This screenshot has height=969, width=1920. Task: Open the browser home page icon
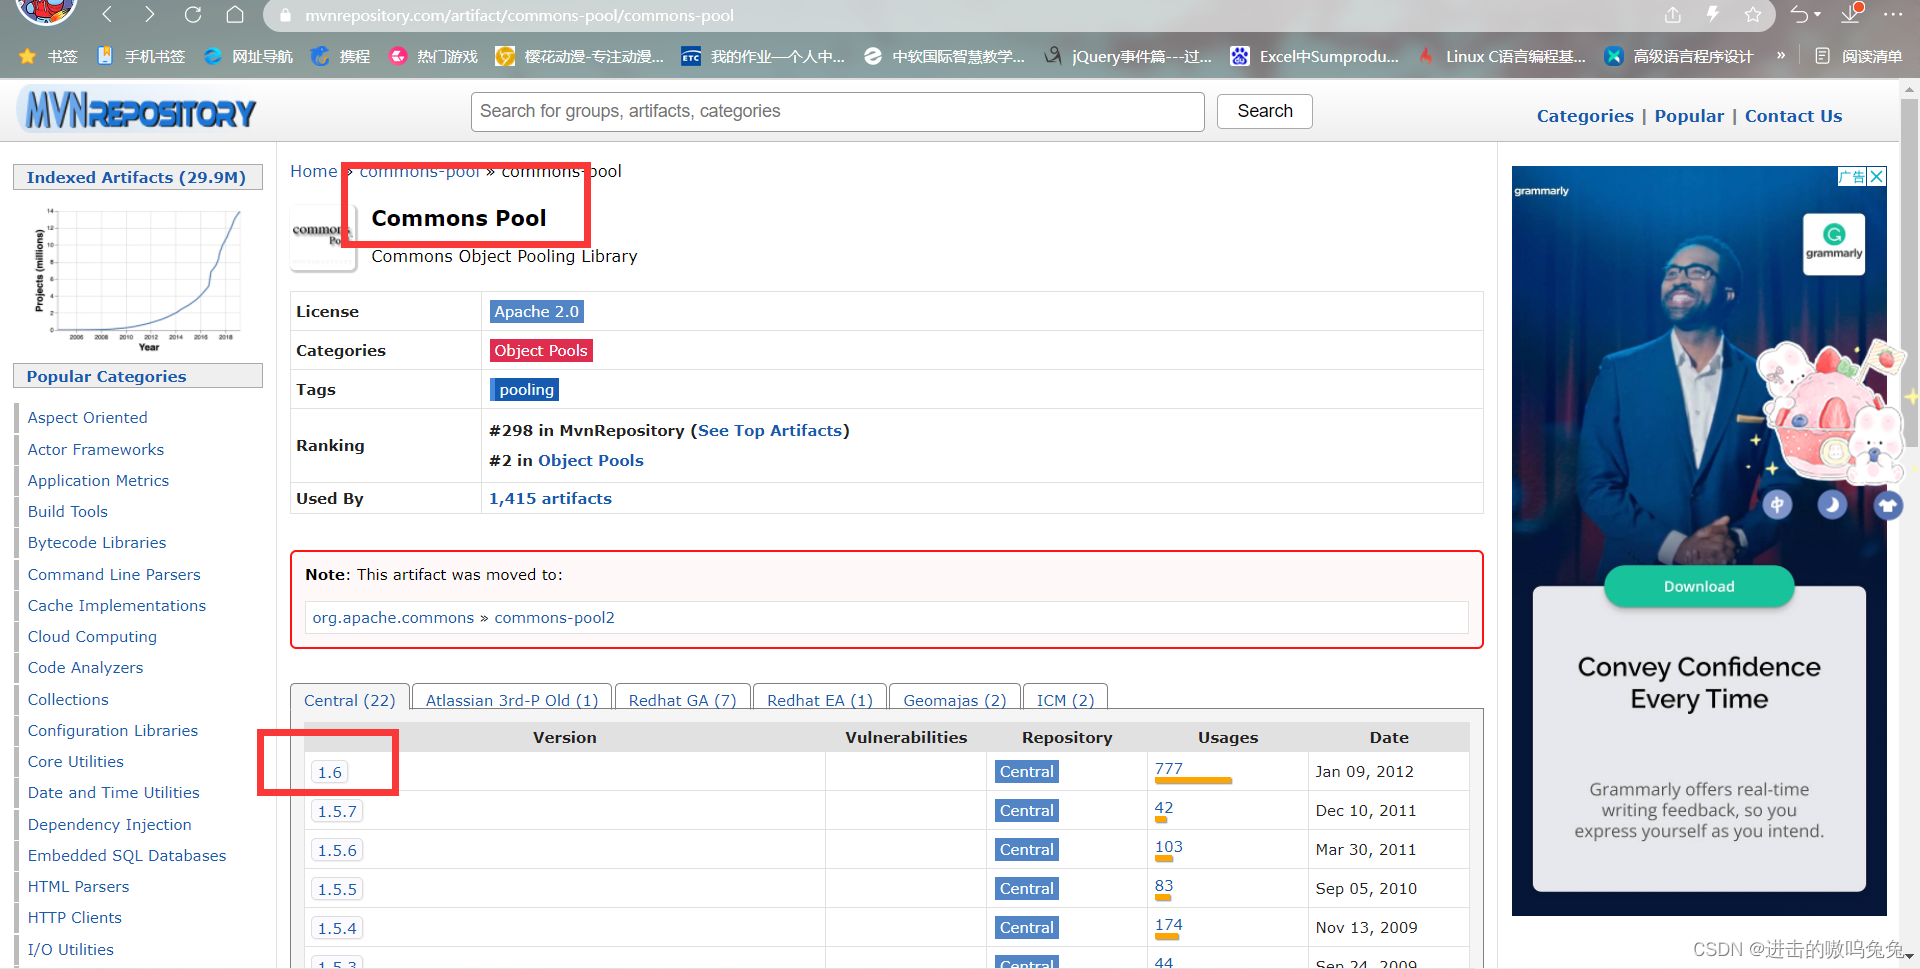pos(235,14)
